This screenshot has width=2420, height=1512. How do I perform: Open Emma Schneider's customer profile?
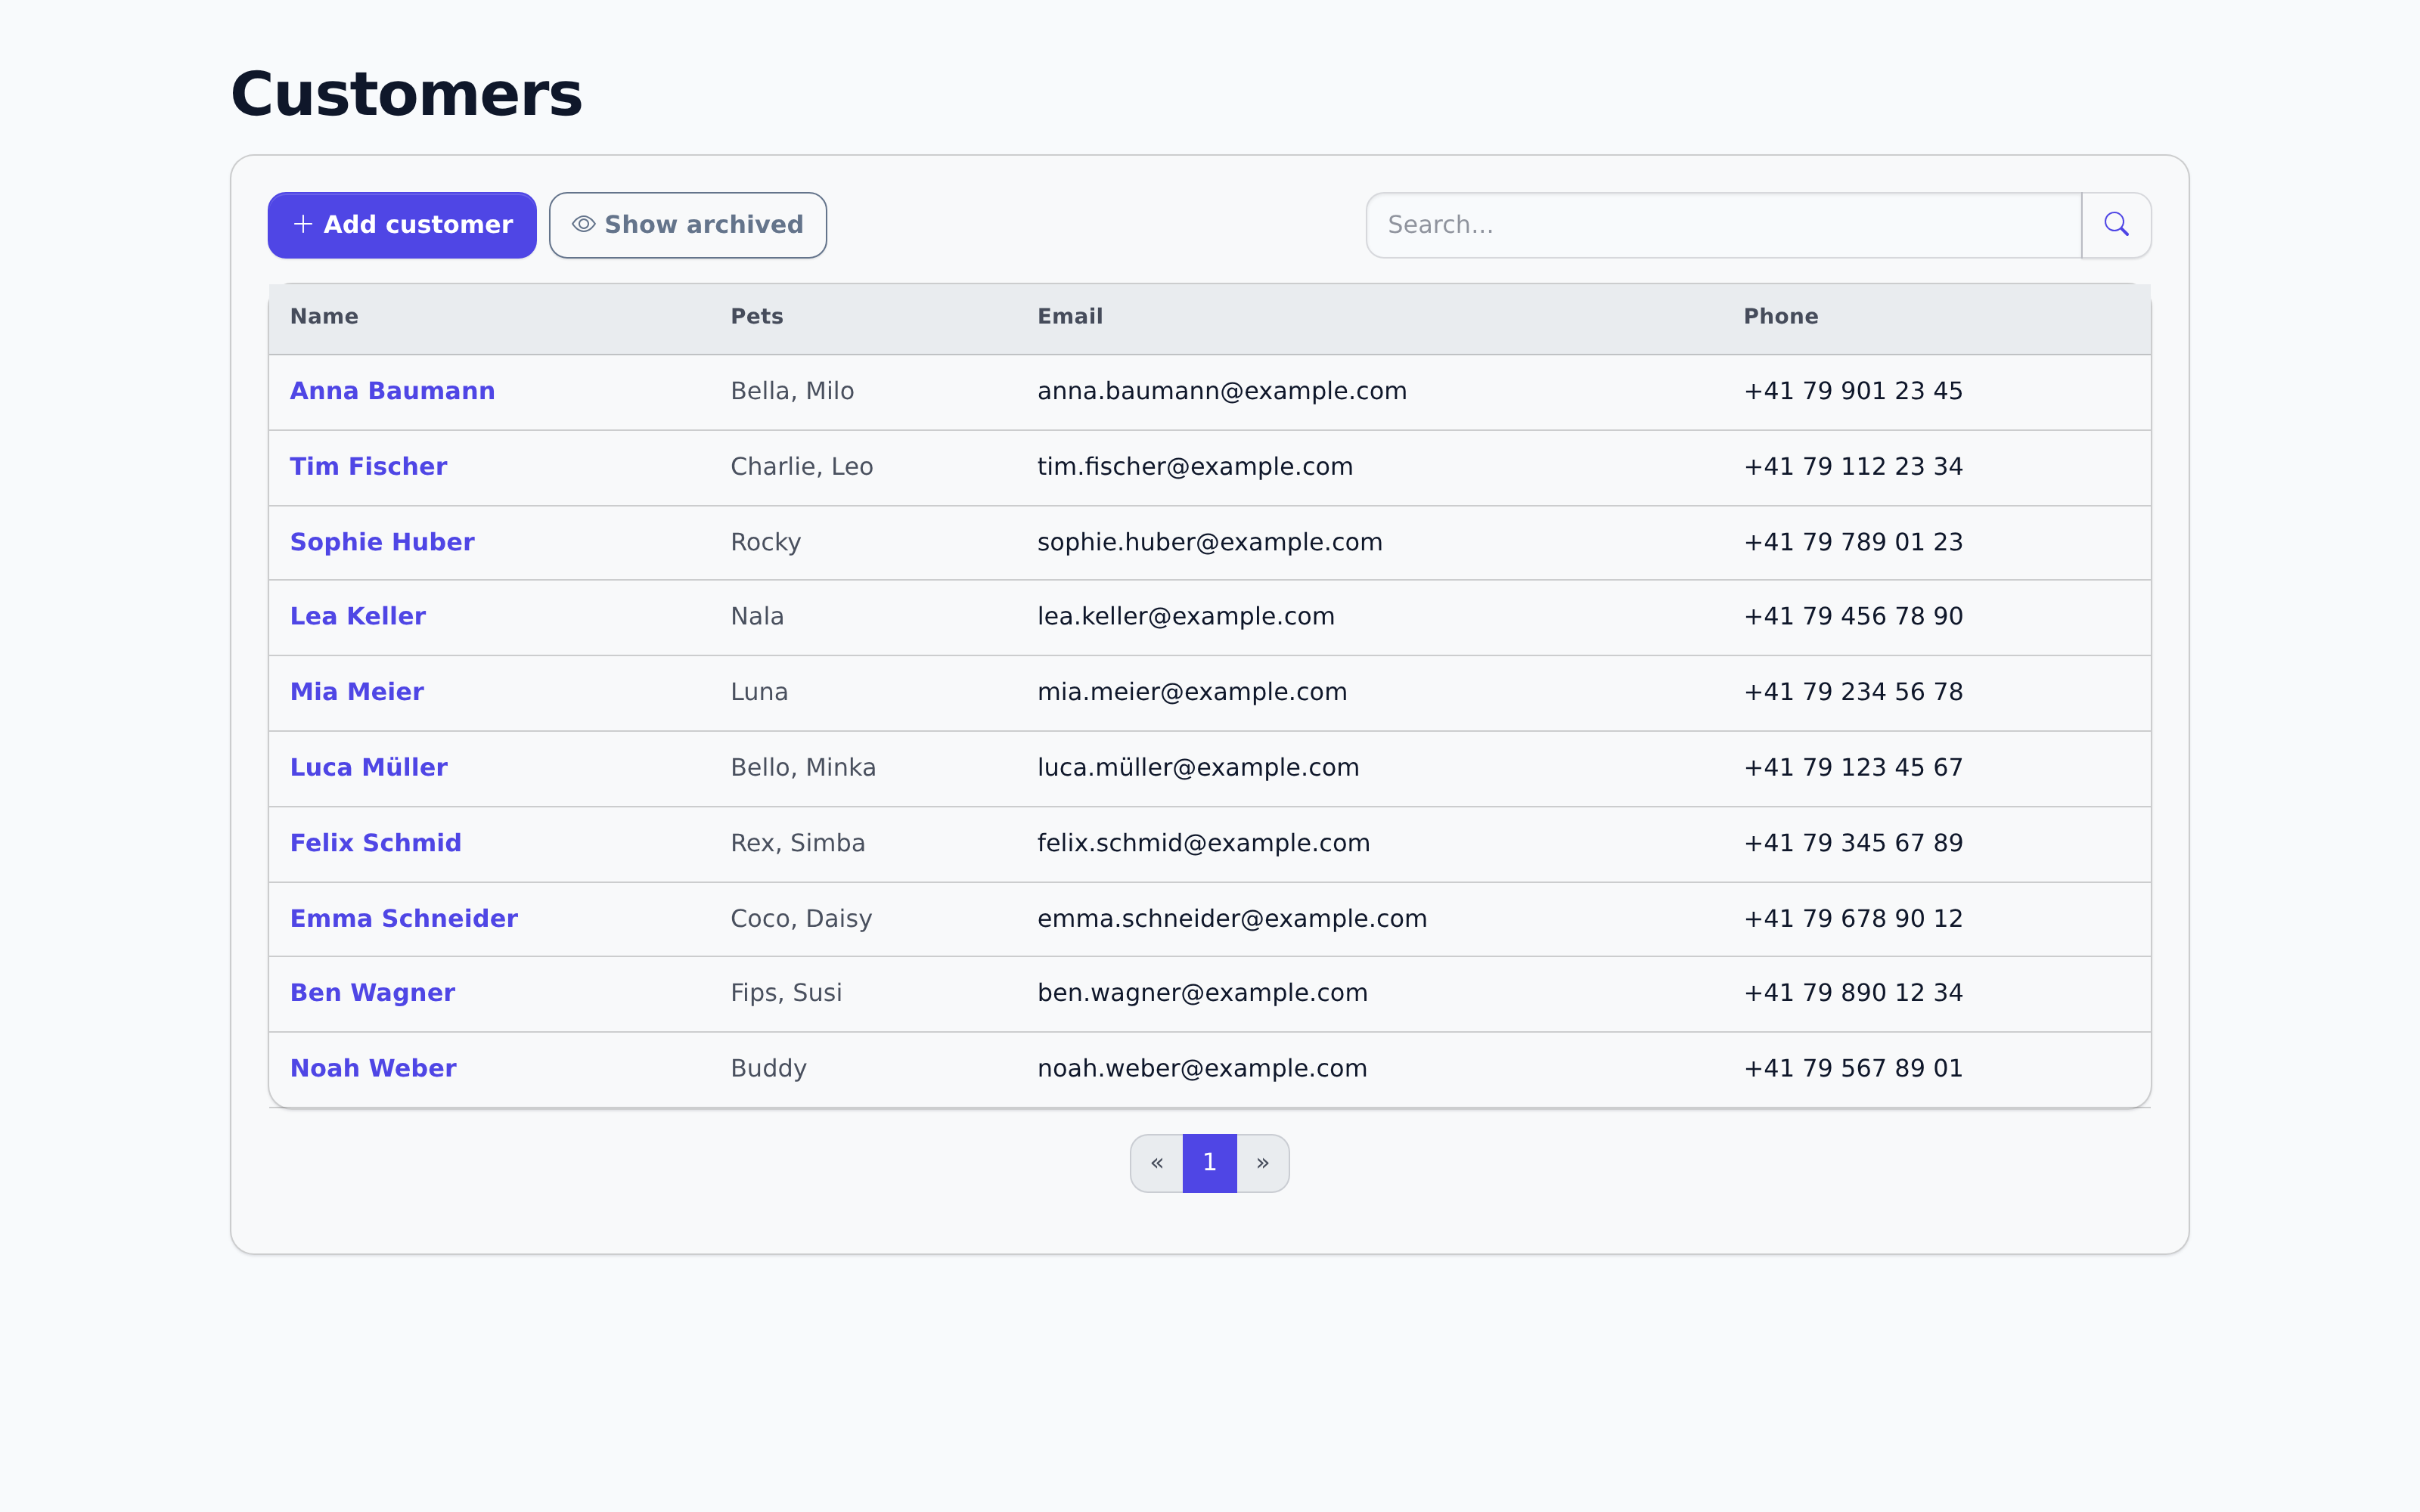404,918
